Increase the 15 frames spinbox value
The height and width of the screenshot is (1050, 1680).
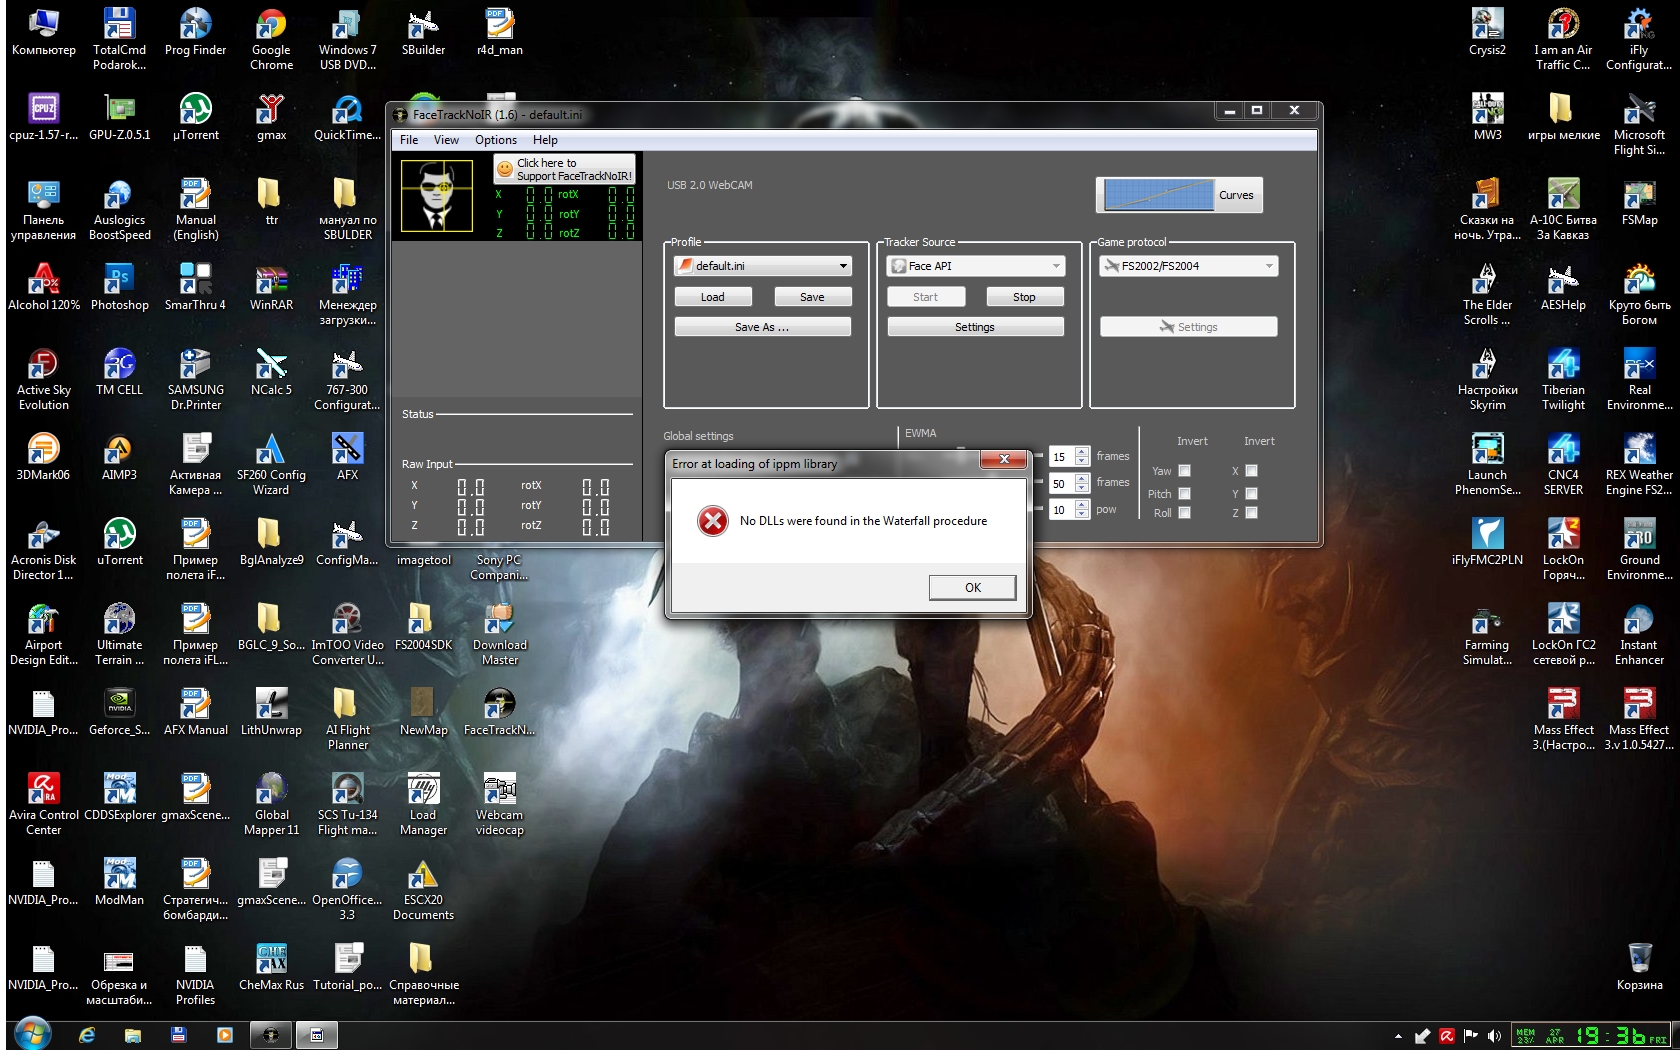point(1081,452)
